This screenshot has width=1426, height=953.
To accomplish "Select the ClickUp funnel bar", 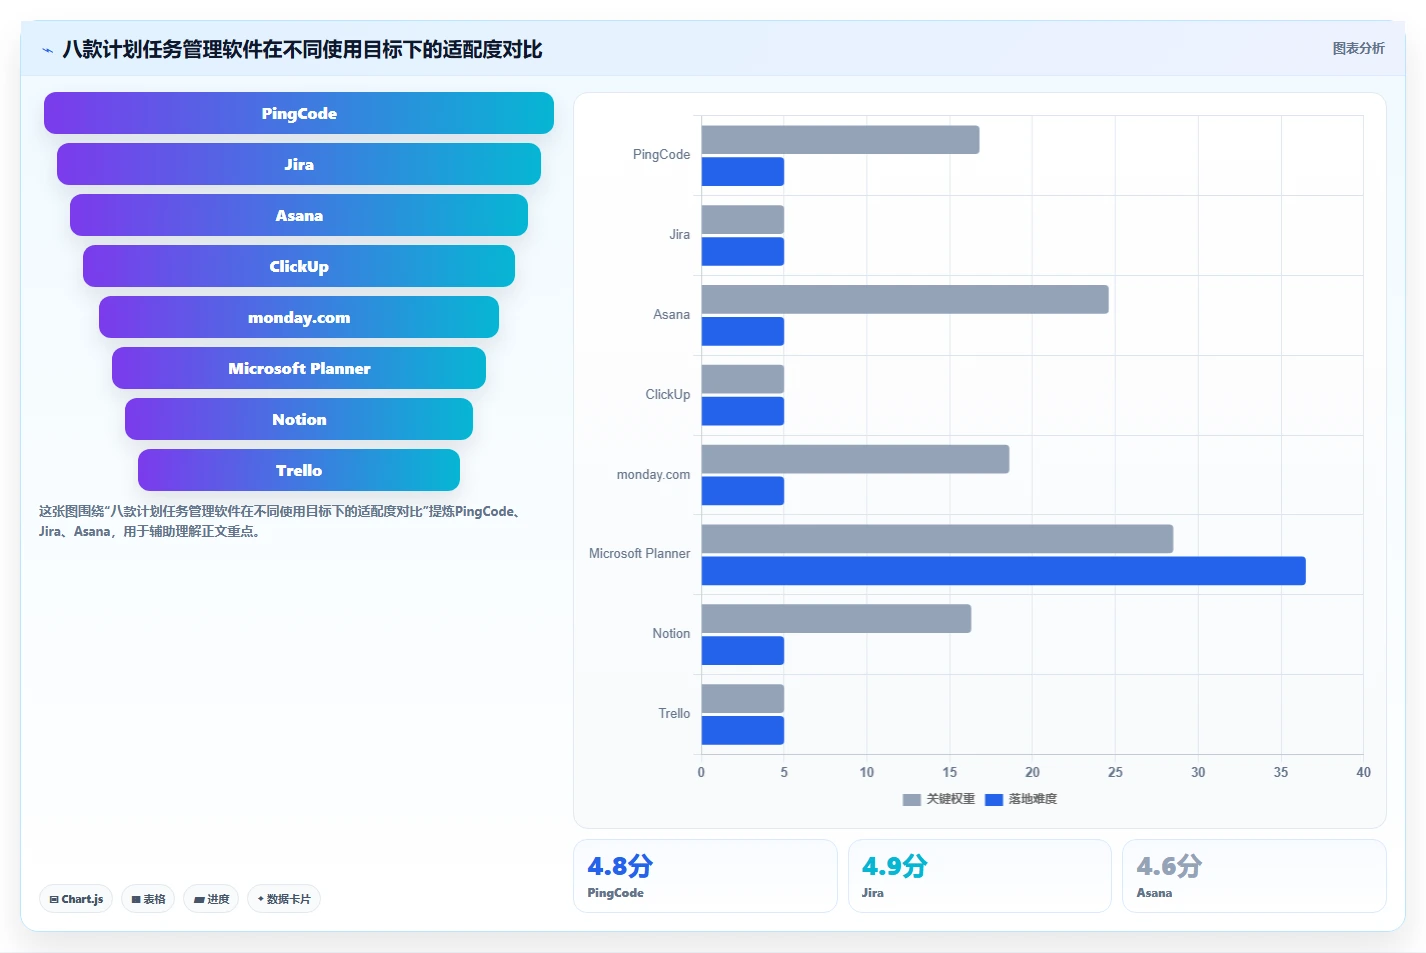I will tap(299, 266).
